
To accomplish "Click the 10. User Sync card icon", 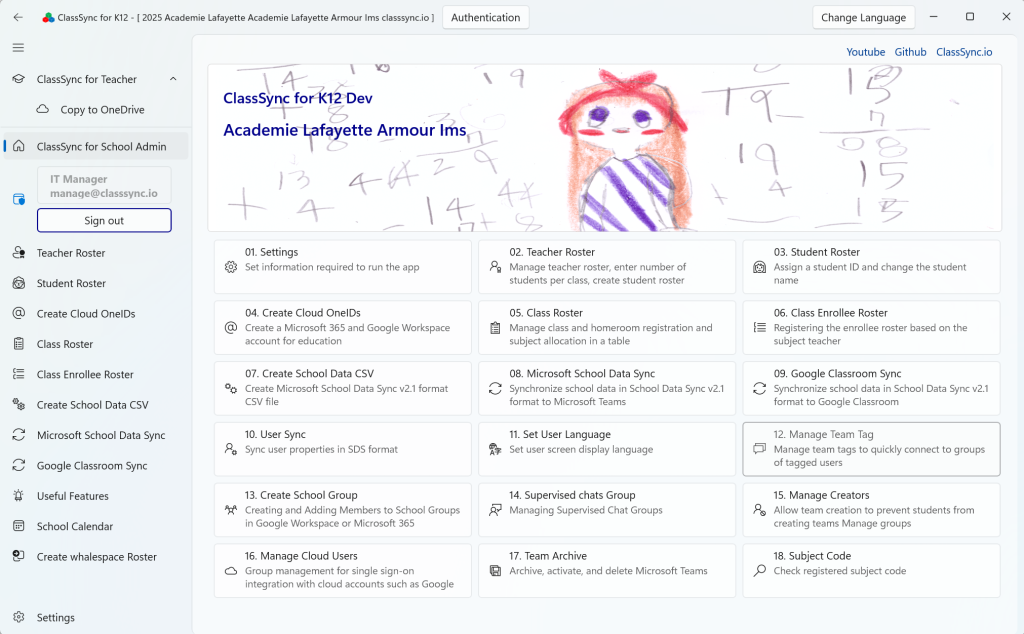I will click(231, 449).
